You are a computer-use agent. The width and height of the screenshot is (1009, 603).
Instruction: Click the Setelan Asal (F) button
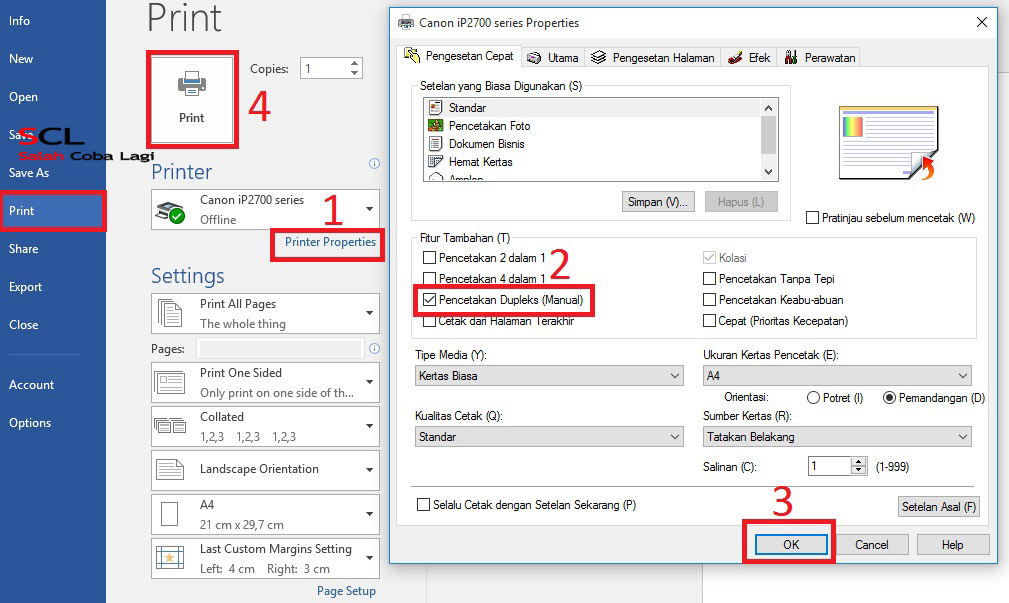(939, 507)
